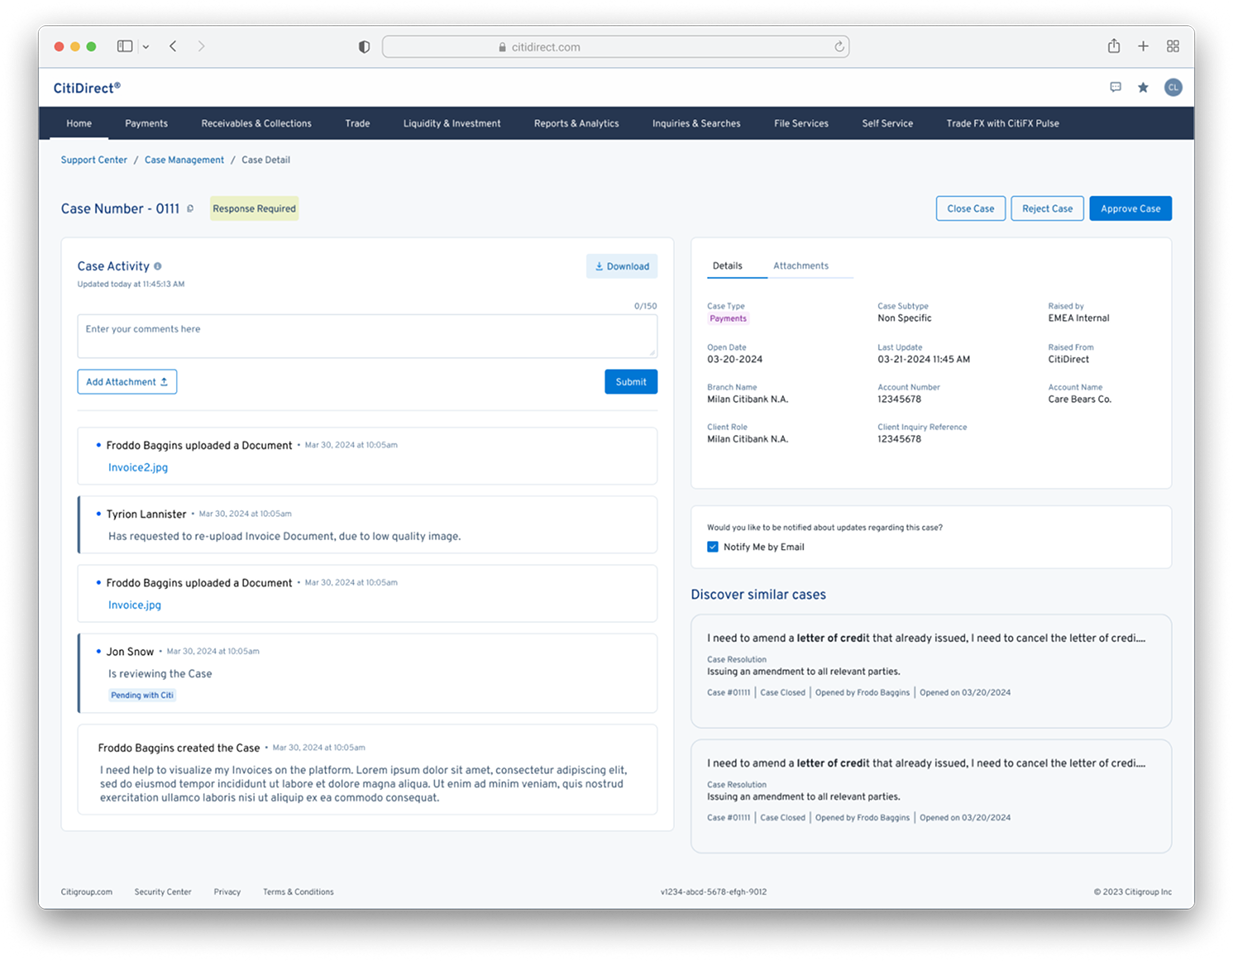This screenshot has width=1233, height=961.
Task: Focus the citidirect.com address bar
Action: pos(616,47)
